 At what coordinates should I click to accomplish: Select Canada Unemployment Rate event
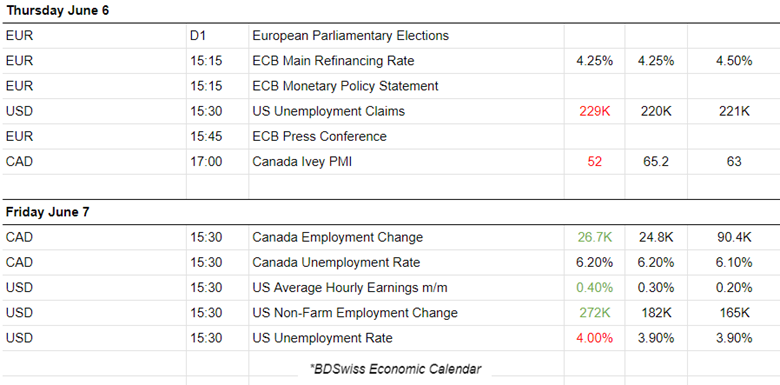[x=336, y=262]
